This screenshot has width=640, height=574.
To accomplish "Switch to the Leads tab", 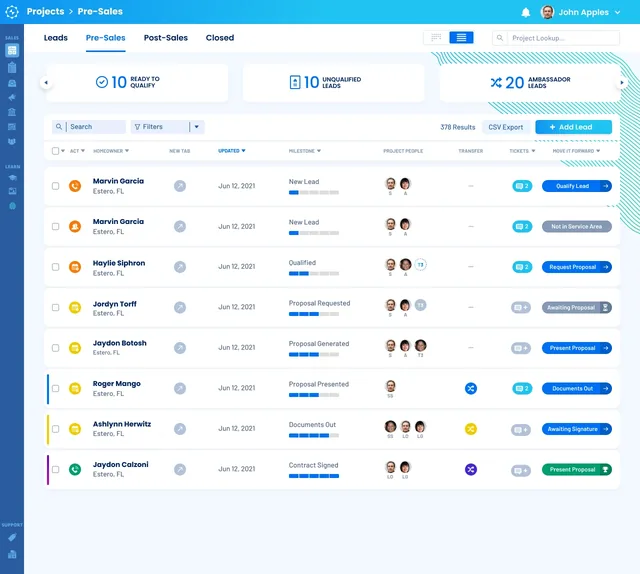I will point(56,38).
